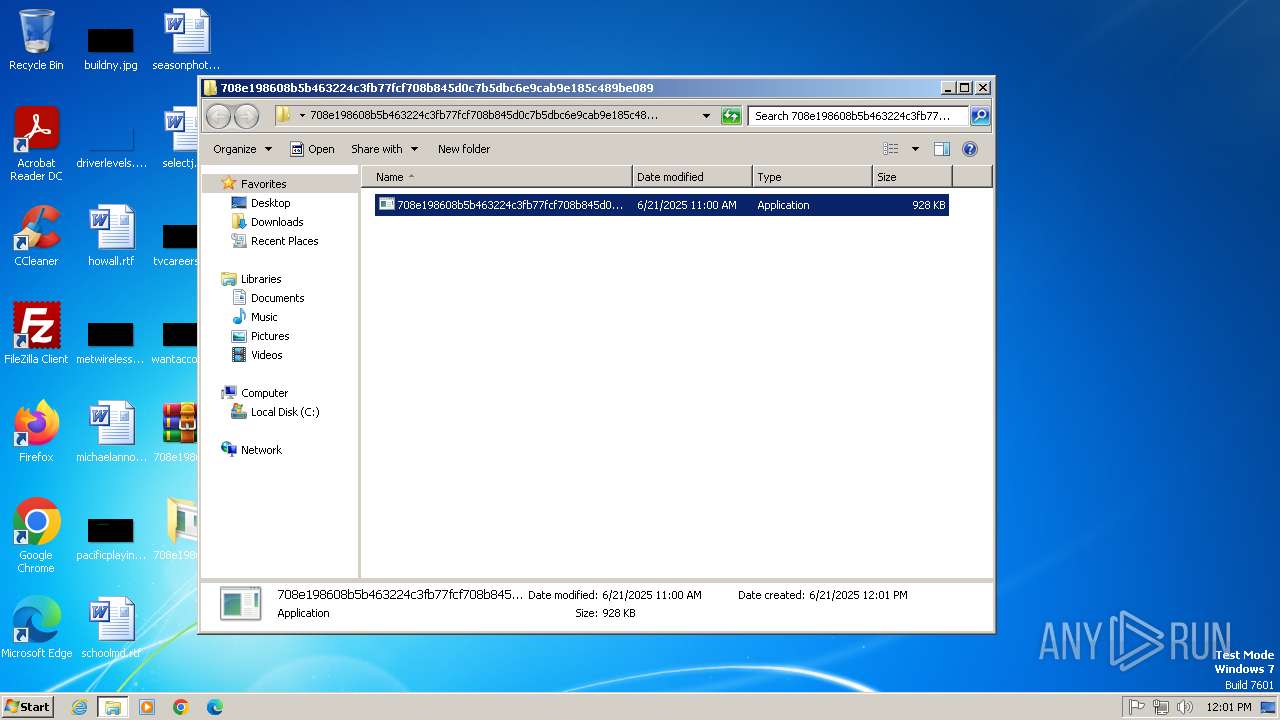Select michaelanno document on desktop

[111, 432]
